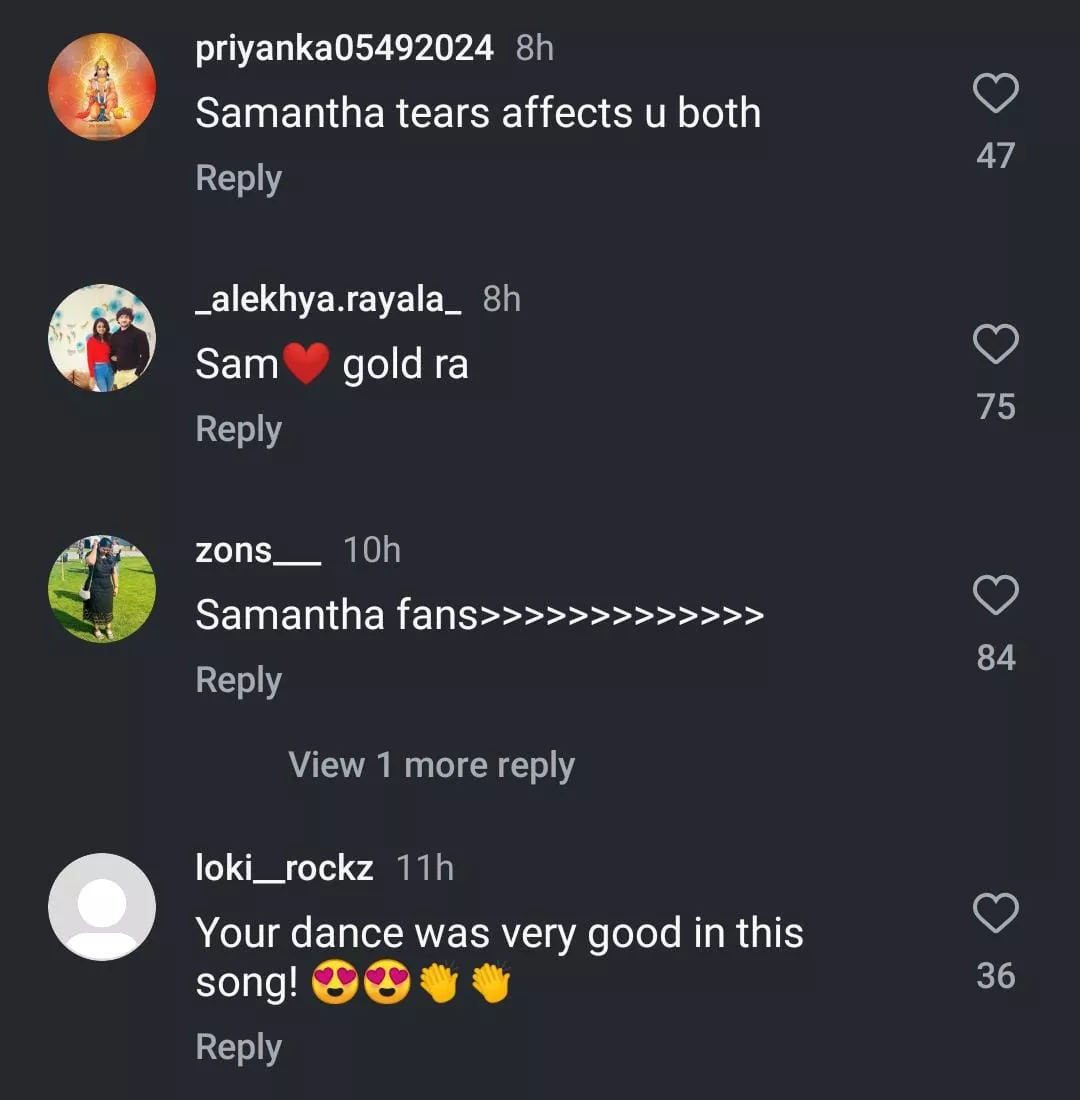Open the _alekhya.rayala_ username link
Viewport: 1080px width, 1100px height.
(x=328, y=299)
